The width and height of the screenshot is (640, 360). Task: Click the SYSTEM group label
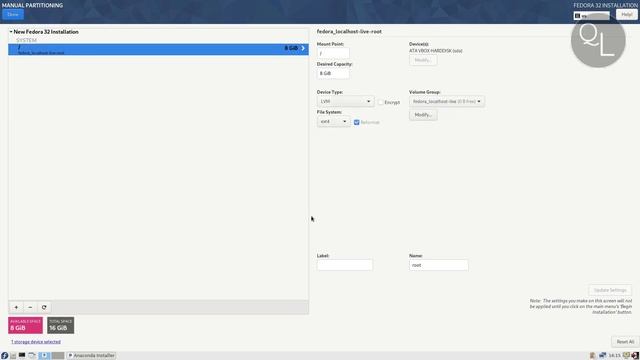(27, 40)
